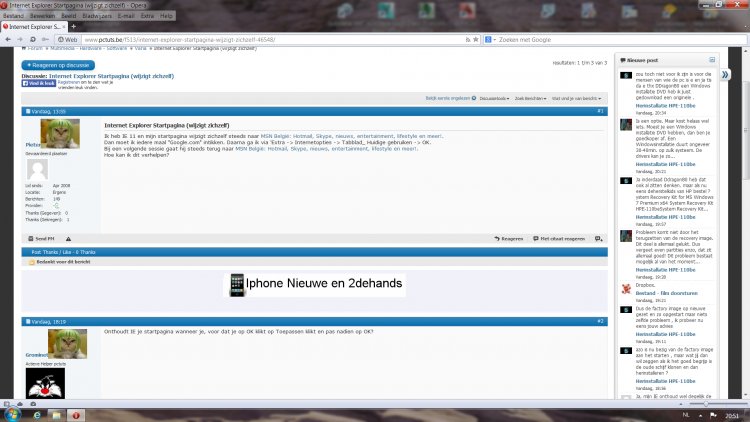The height and width of the screenshot is (422, 750).
Task: Open Google search engine selector dropdown
Action: pos(490,40)
